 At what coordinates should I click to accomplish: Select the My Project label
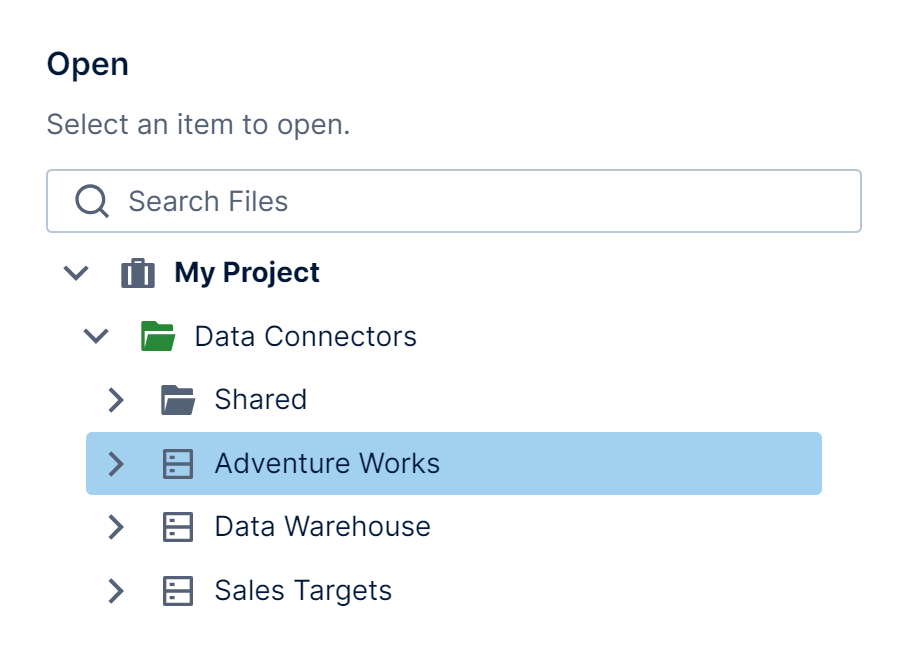click(x=247, y=273)
